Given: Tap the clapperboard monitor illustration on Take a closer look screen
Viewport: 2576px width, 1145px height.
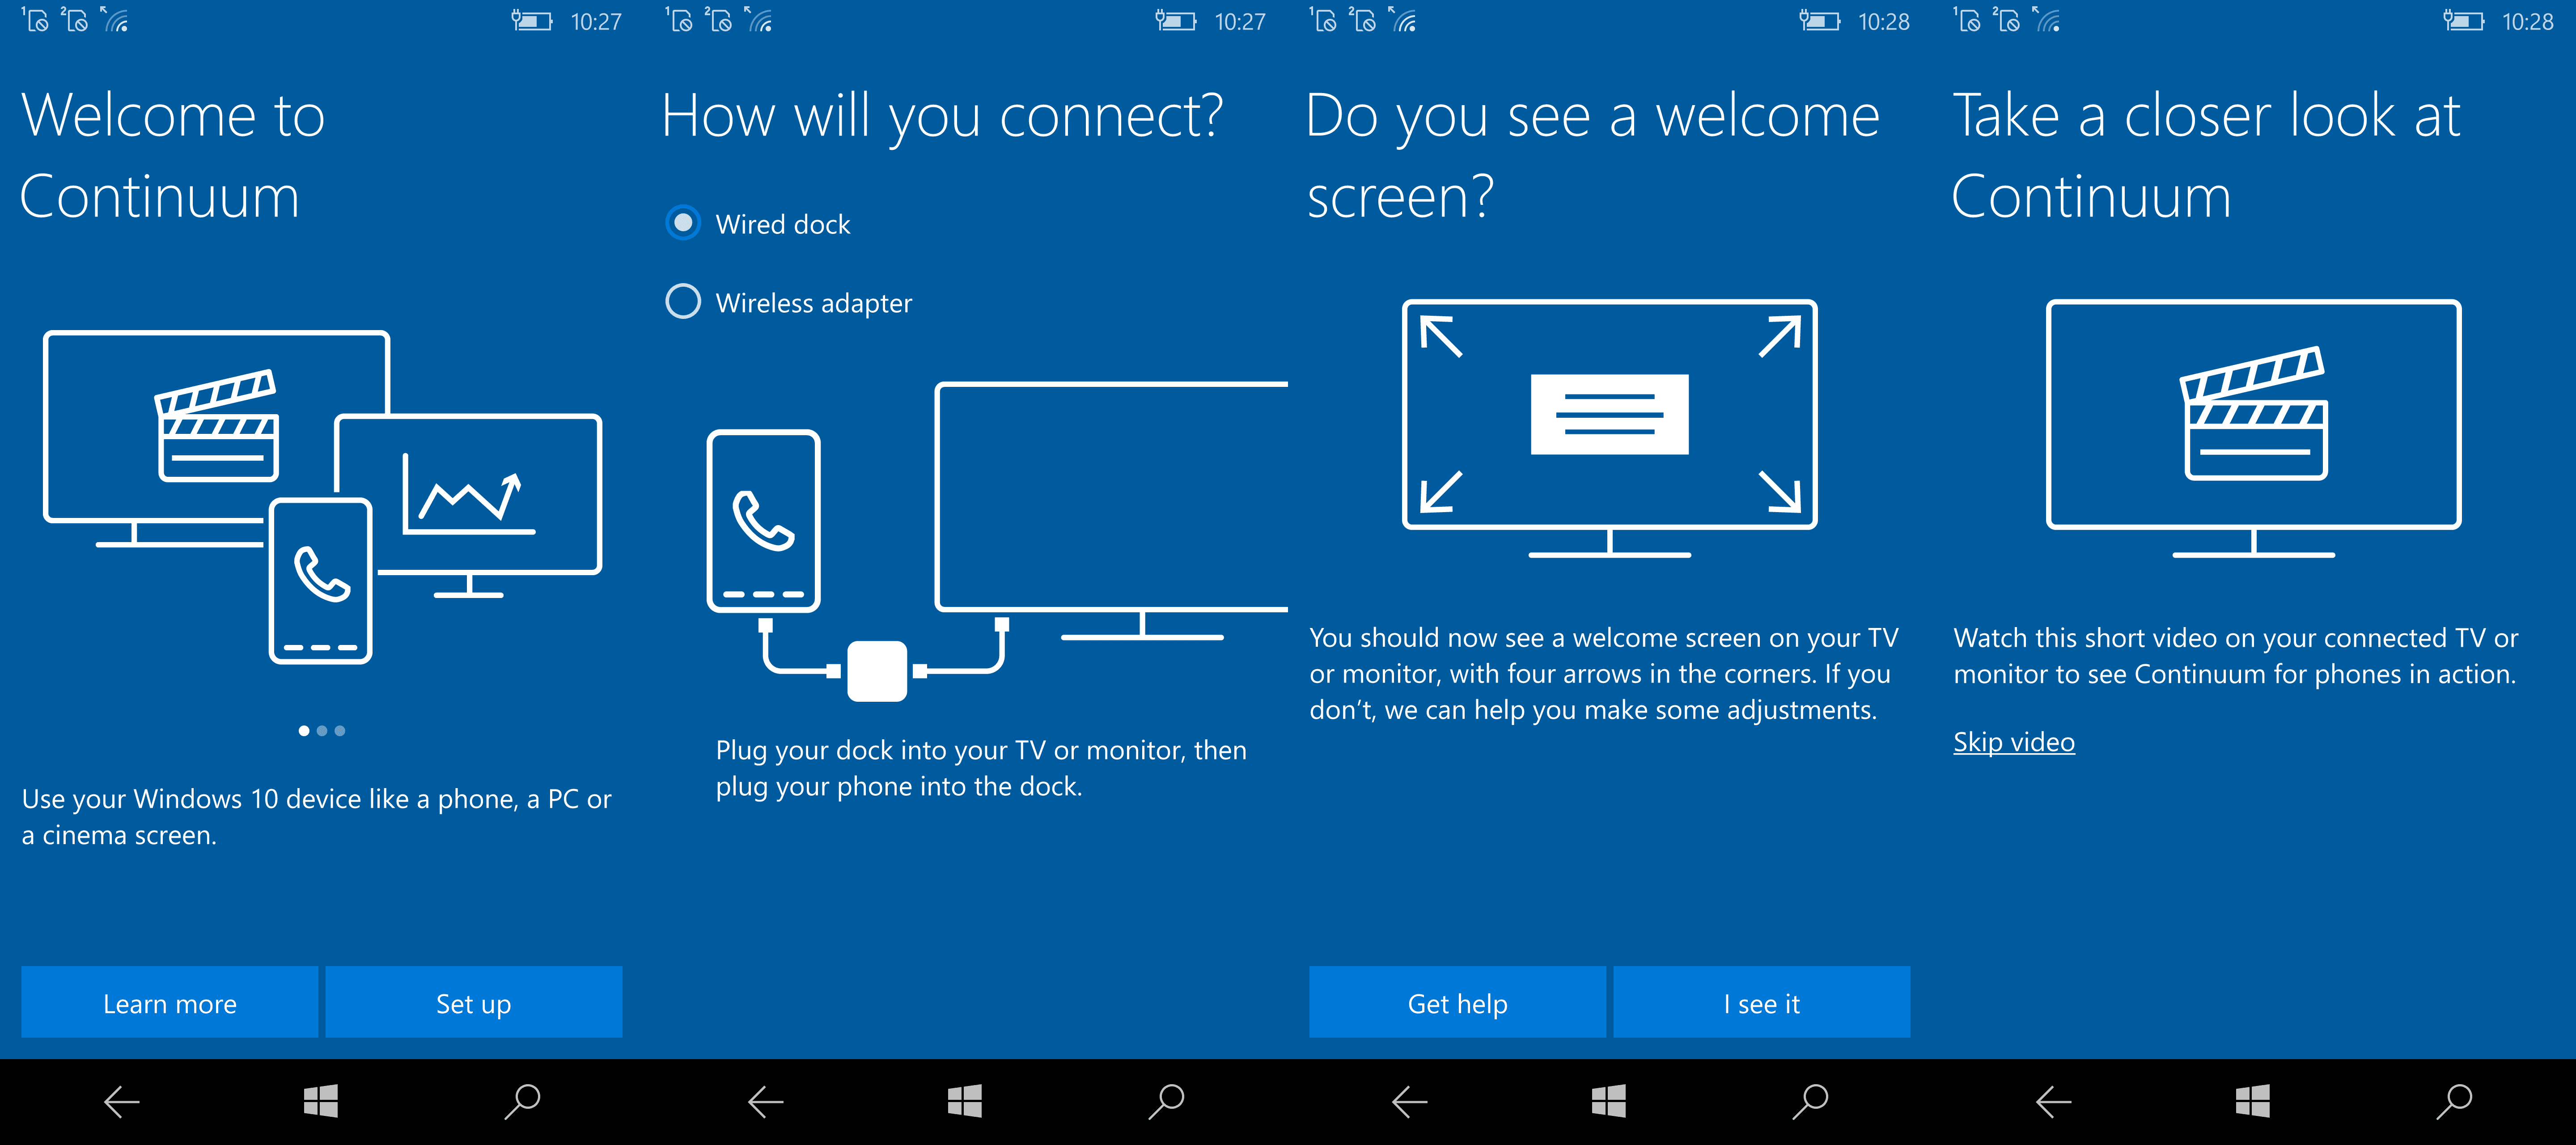Looking at the screenshot, I should [2253, 428].
